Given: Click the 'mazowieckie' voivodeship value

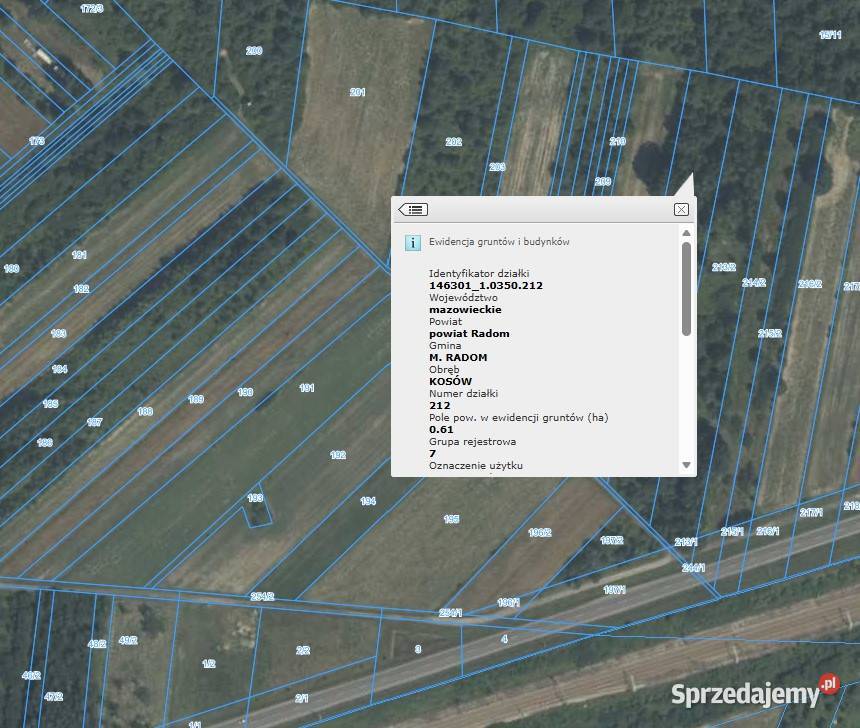Looking at the screenshot, I should point(465,310).
